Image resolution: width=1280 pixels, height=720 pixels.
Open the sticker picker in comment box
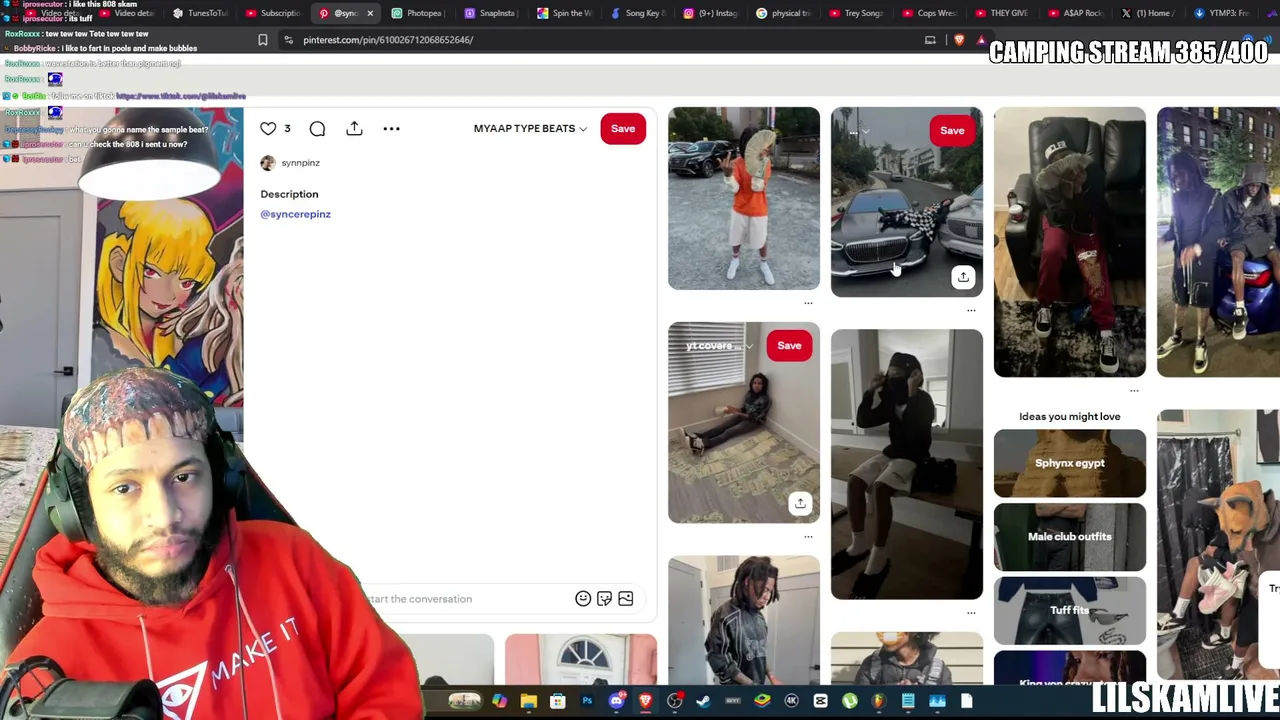click(x=604, y=598)
